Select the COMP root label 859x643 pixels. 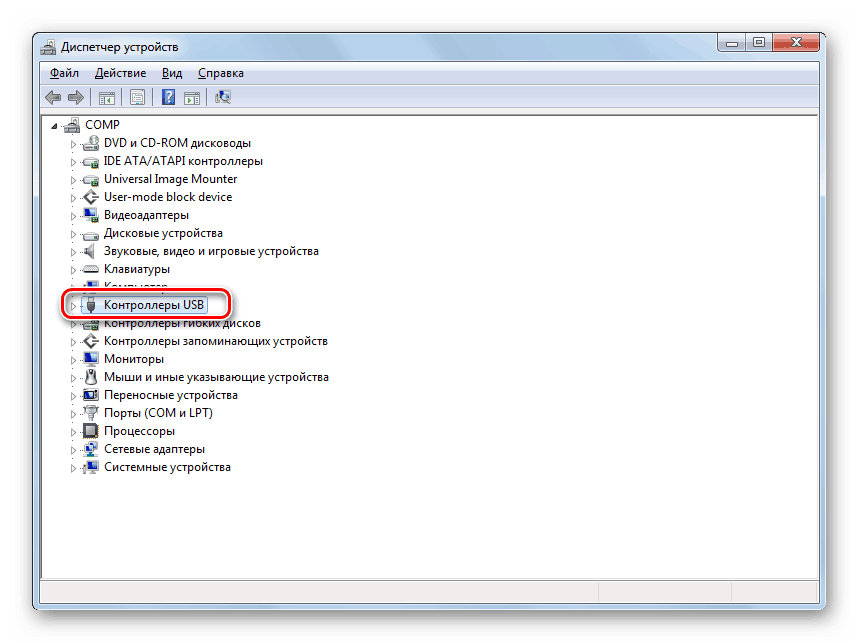[102, 125]
